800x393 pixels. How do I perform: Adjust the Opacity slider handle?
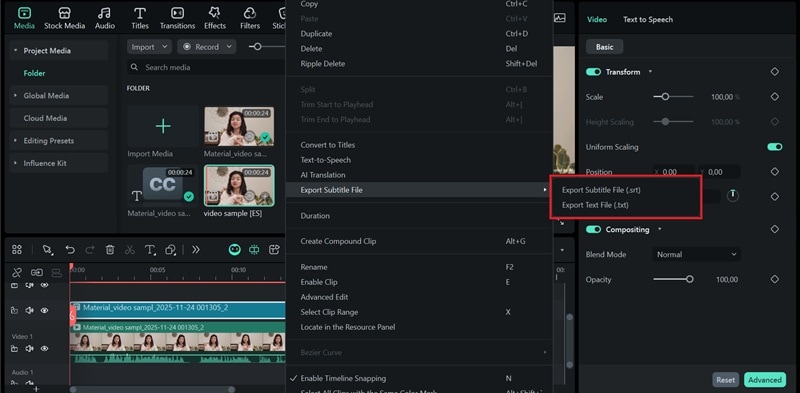689,279
